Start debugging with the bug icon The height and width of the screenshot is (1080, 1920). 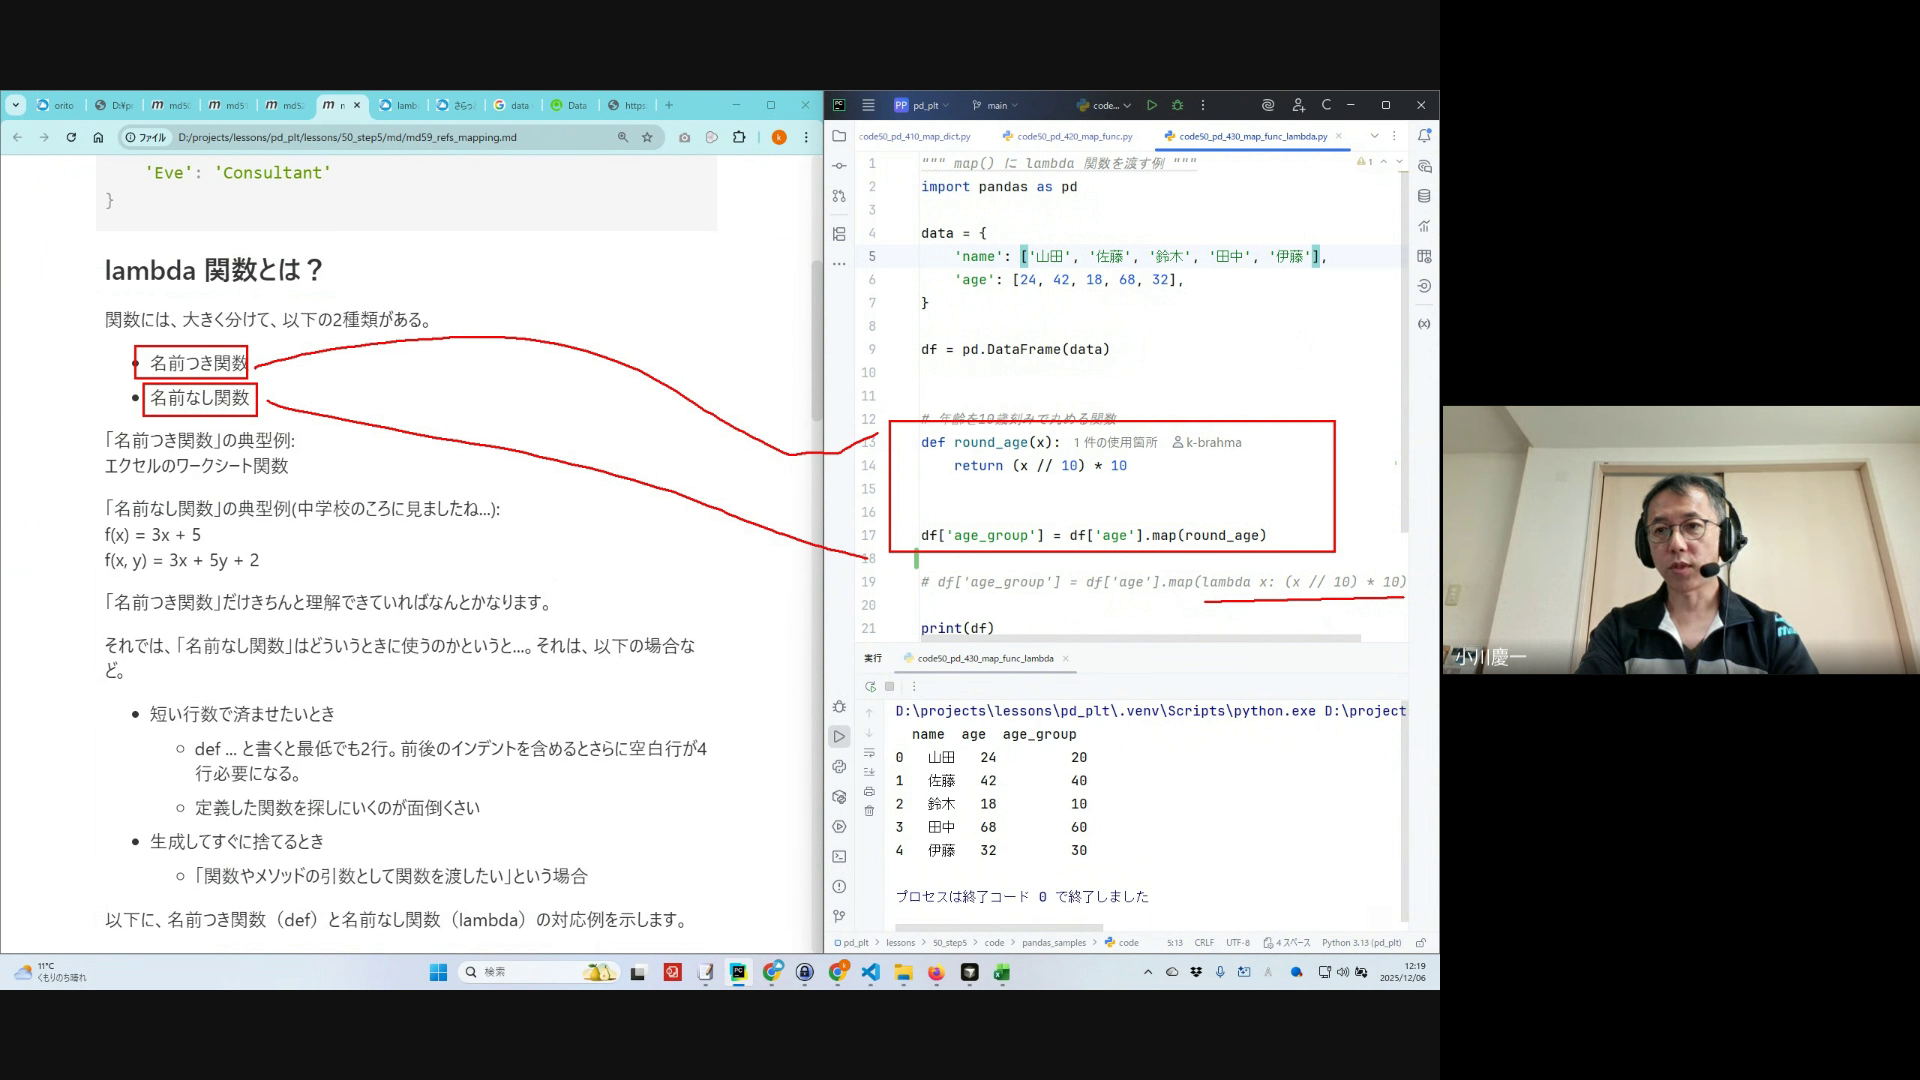coord(1177,105)
